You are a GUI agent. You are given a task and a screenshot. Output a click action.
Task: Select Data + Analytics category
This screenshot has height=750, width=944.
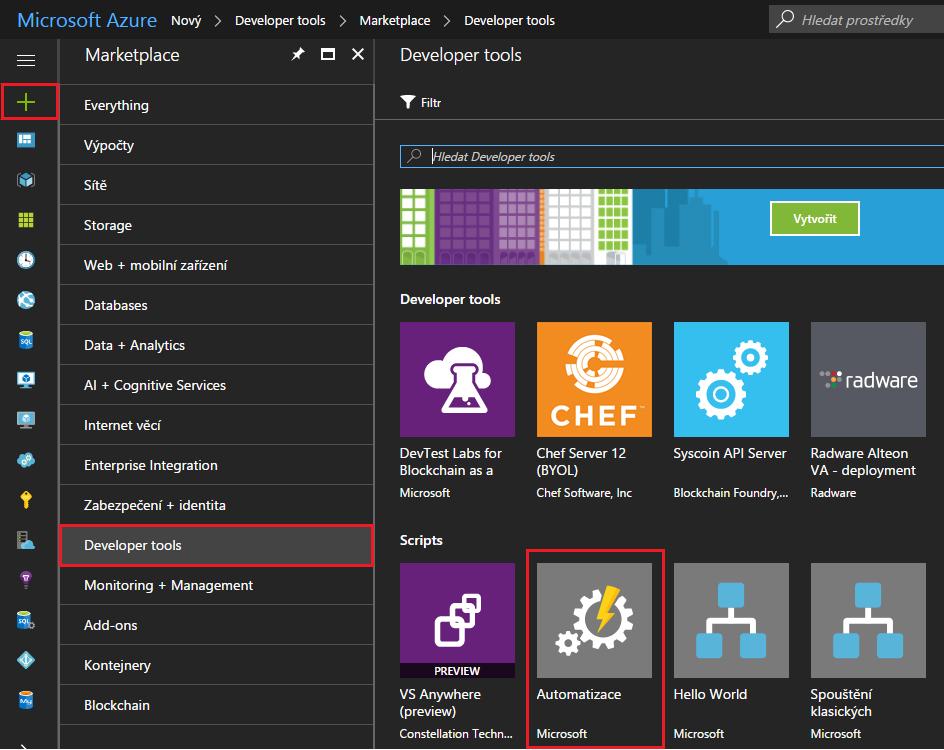click(x=217, y=345)
